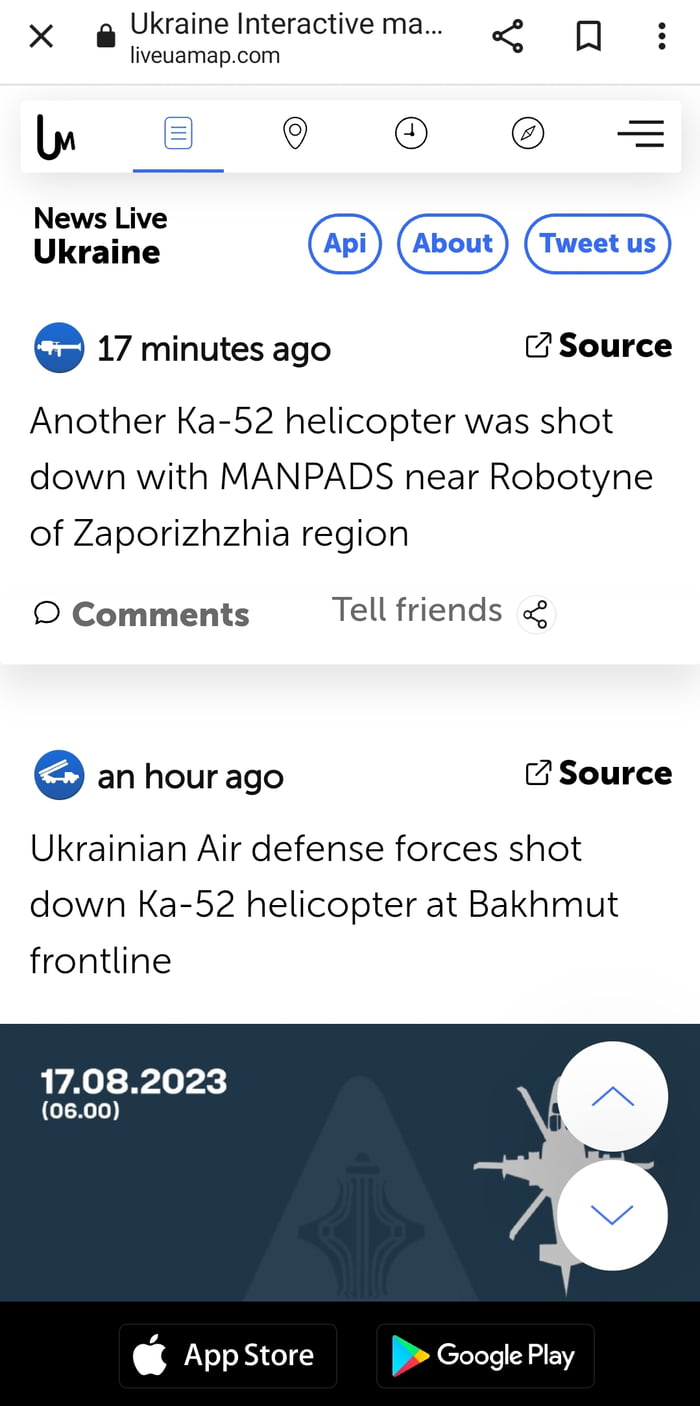Open the time history clock icon
Viewport: 700px width, 1406px height.
point(411,132)
